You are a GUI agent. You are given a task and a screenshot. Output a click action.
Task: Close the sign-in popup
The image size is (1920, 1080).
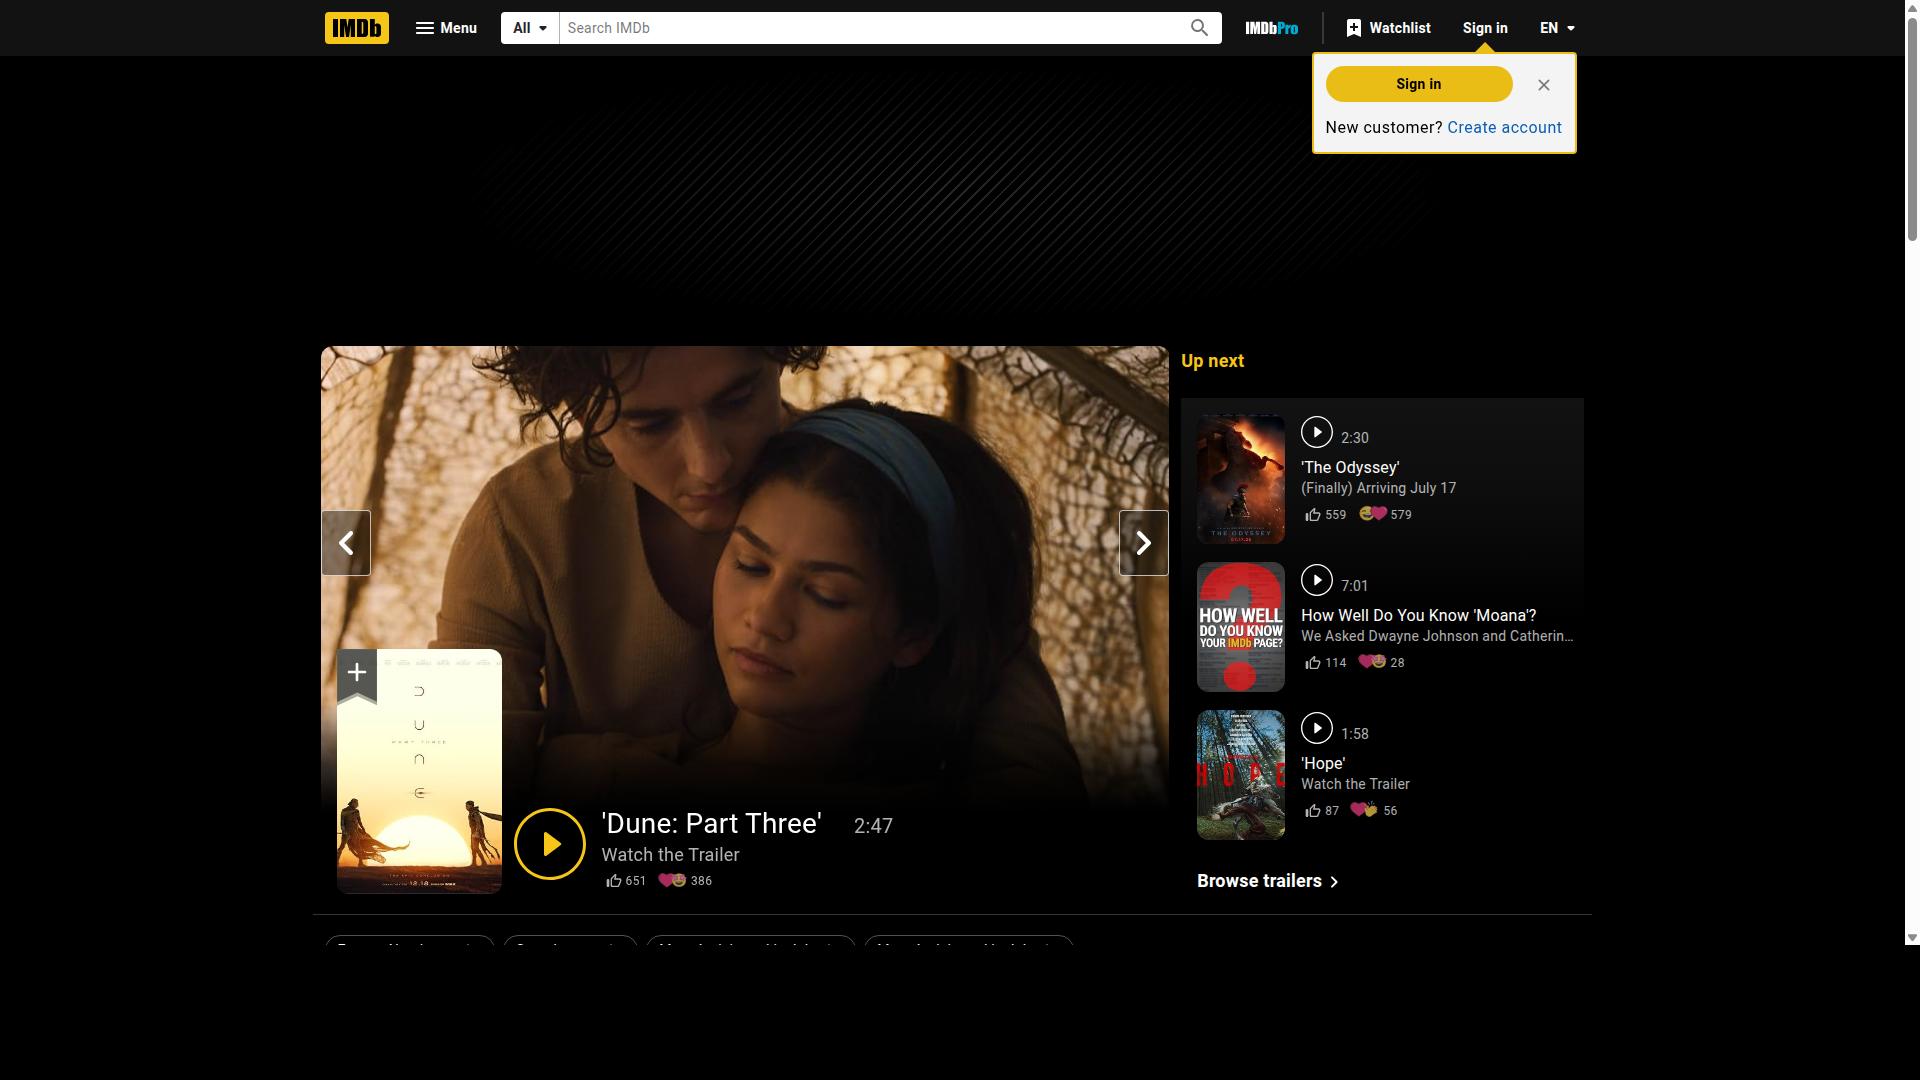[1543, 85]
